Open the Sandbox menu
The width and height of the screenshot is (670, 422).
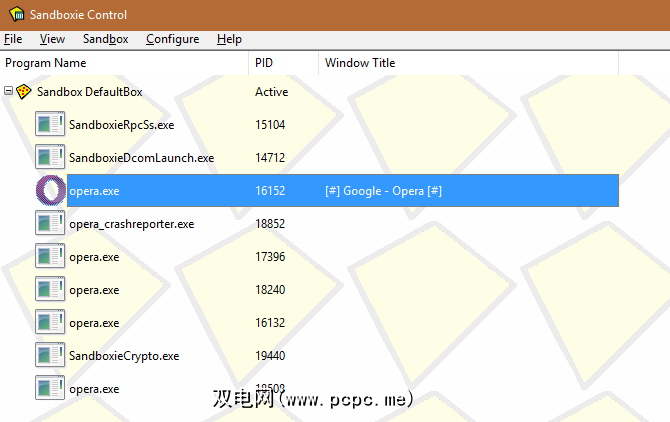pyautogui.click(x=106, y=39)
